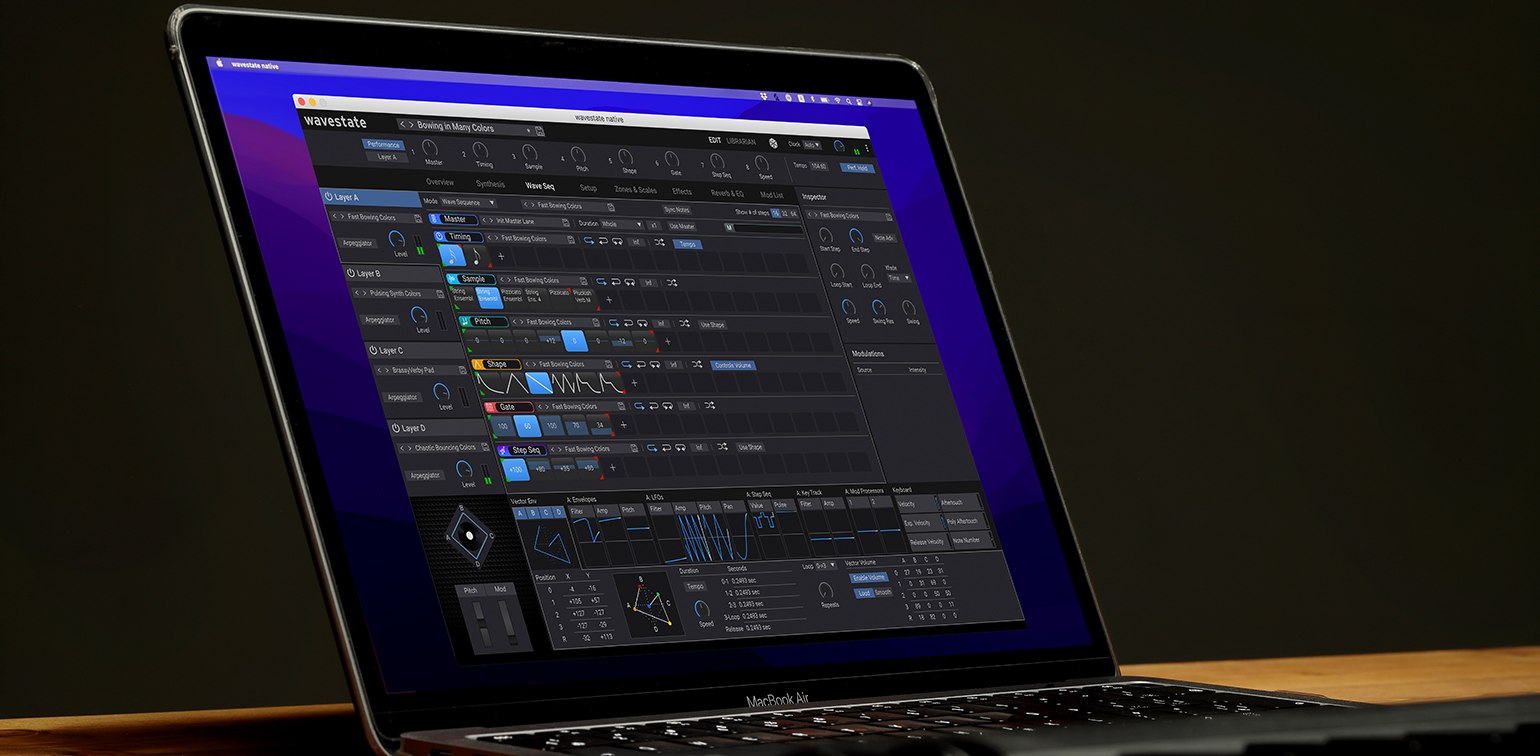Add a new step in the Timing lane
The image size is (1540, 756).
click(501, 257)
